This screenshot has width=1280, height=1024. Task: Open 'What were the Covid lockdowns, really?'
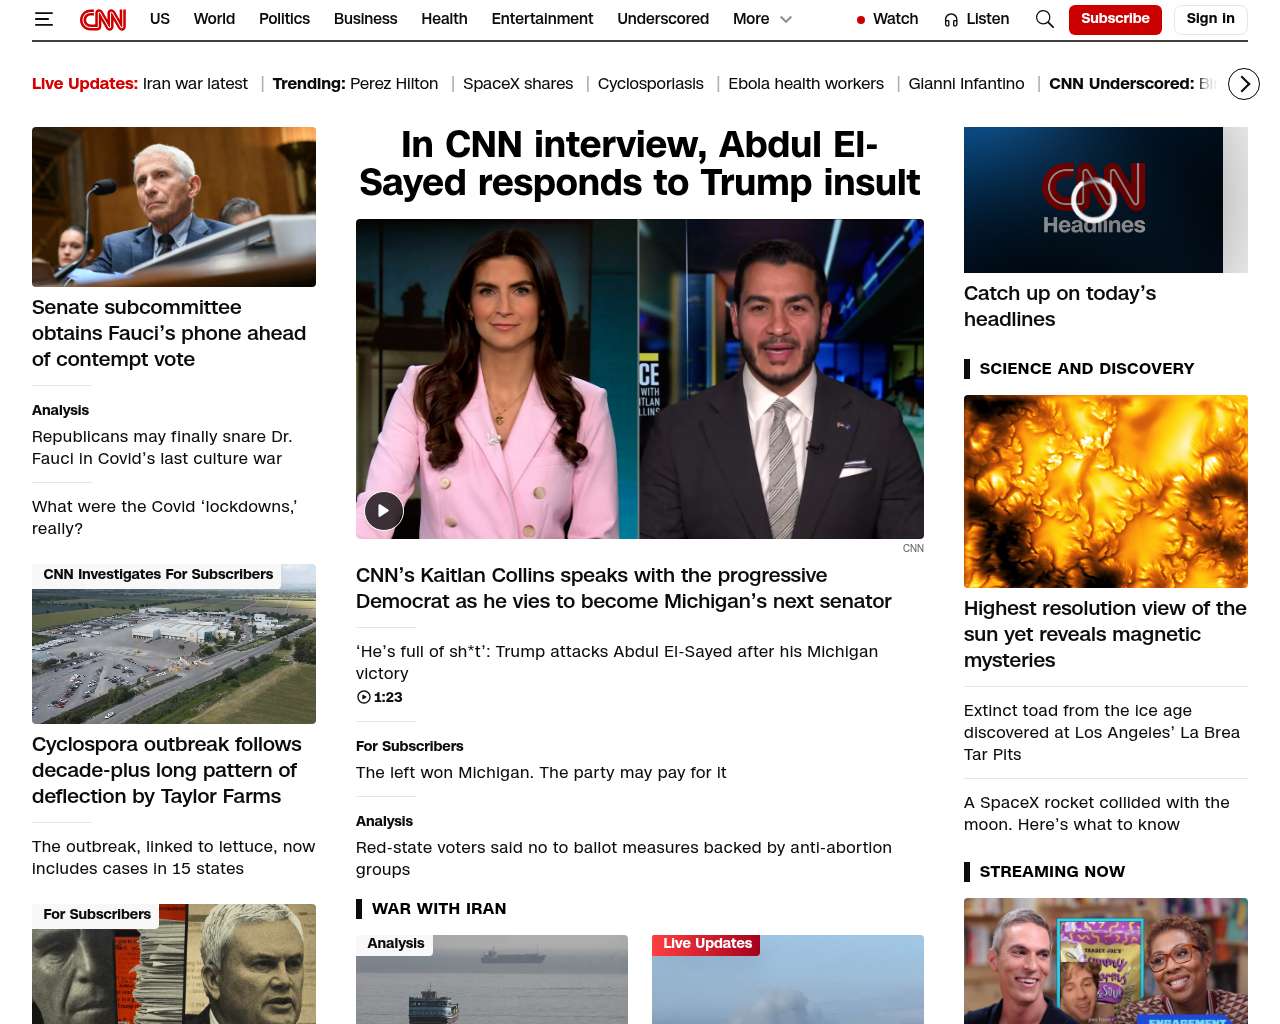click(164, 517)
